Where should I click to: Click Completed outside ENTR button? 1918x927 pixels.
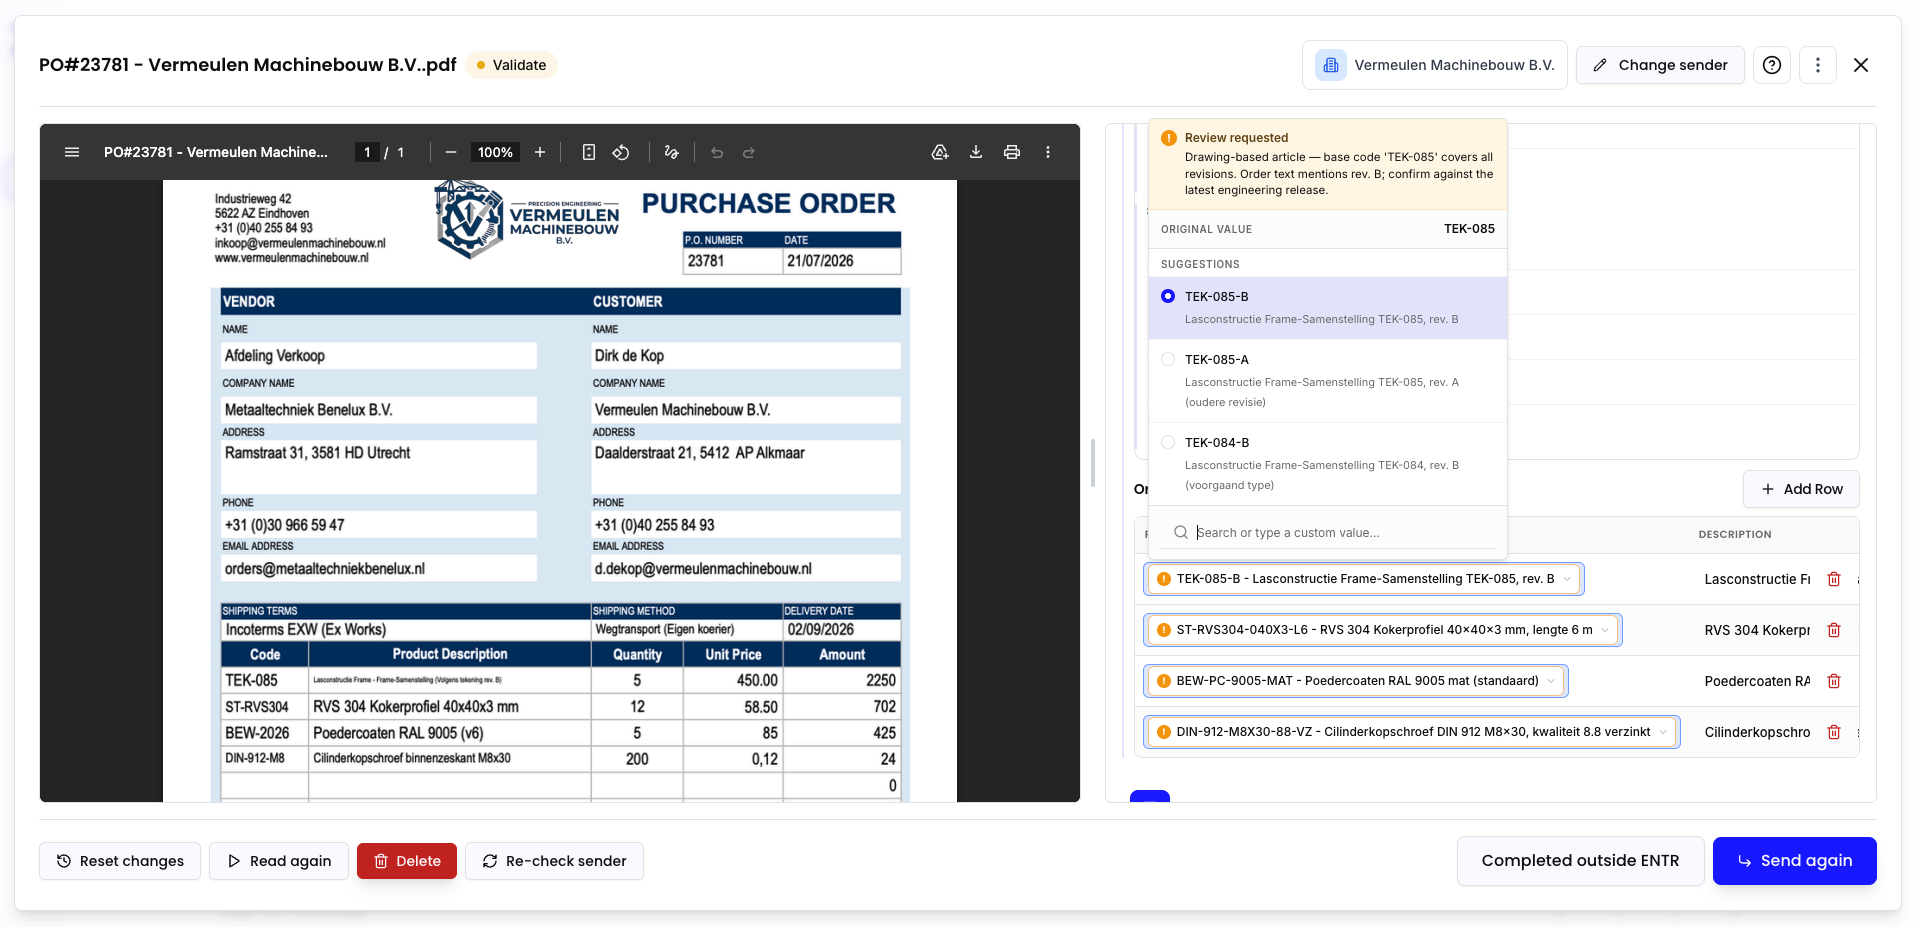pyautogui.click(x=1580, y=861)
